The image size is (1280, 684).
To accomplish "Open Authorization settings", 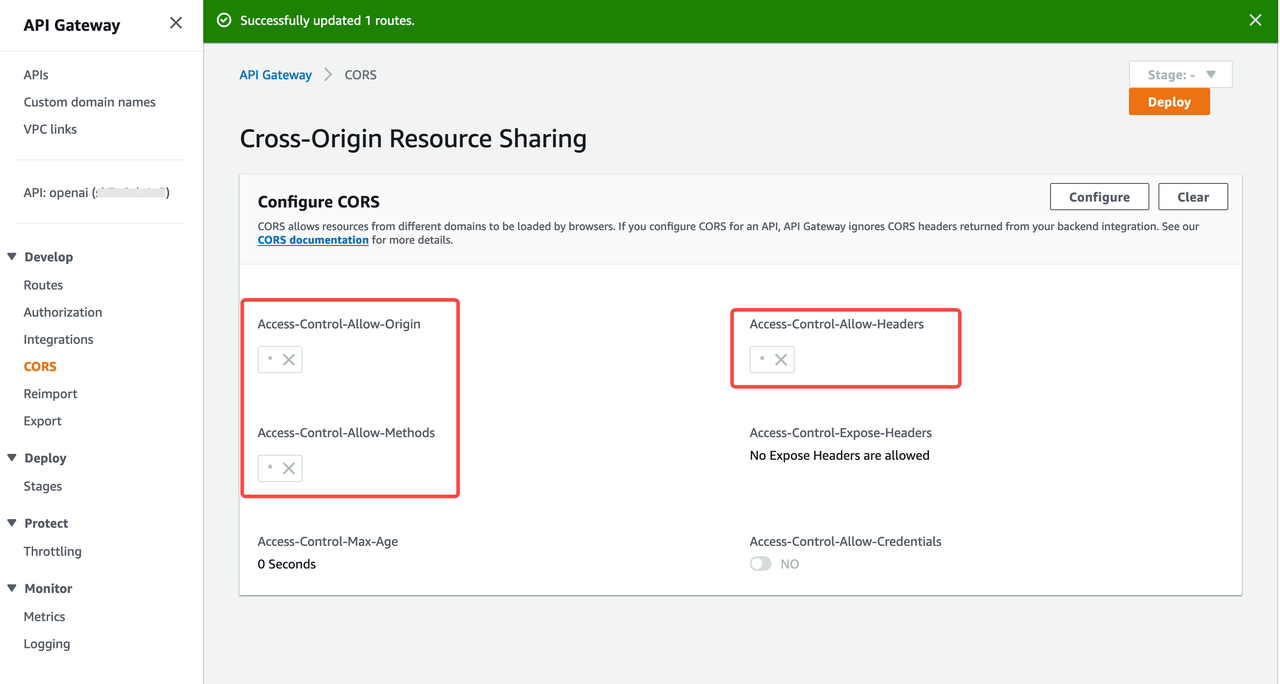I will tap(63, 312).
